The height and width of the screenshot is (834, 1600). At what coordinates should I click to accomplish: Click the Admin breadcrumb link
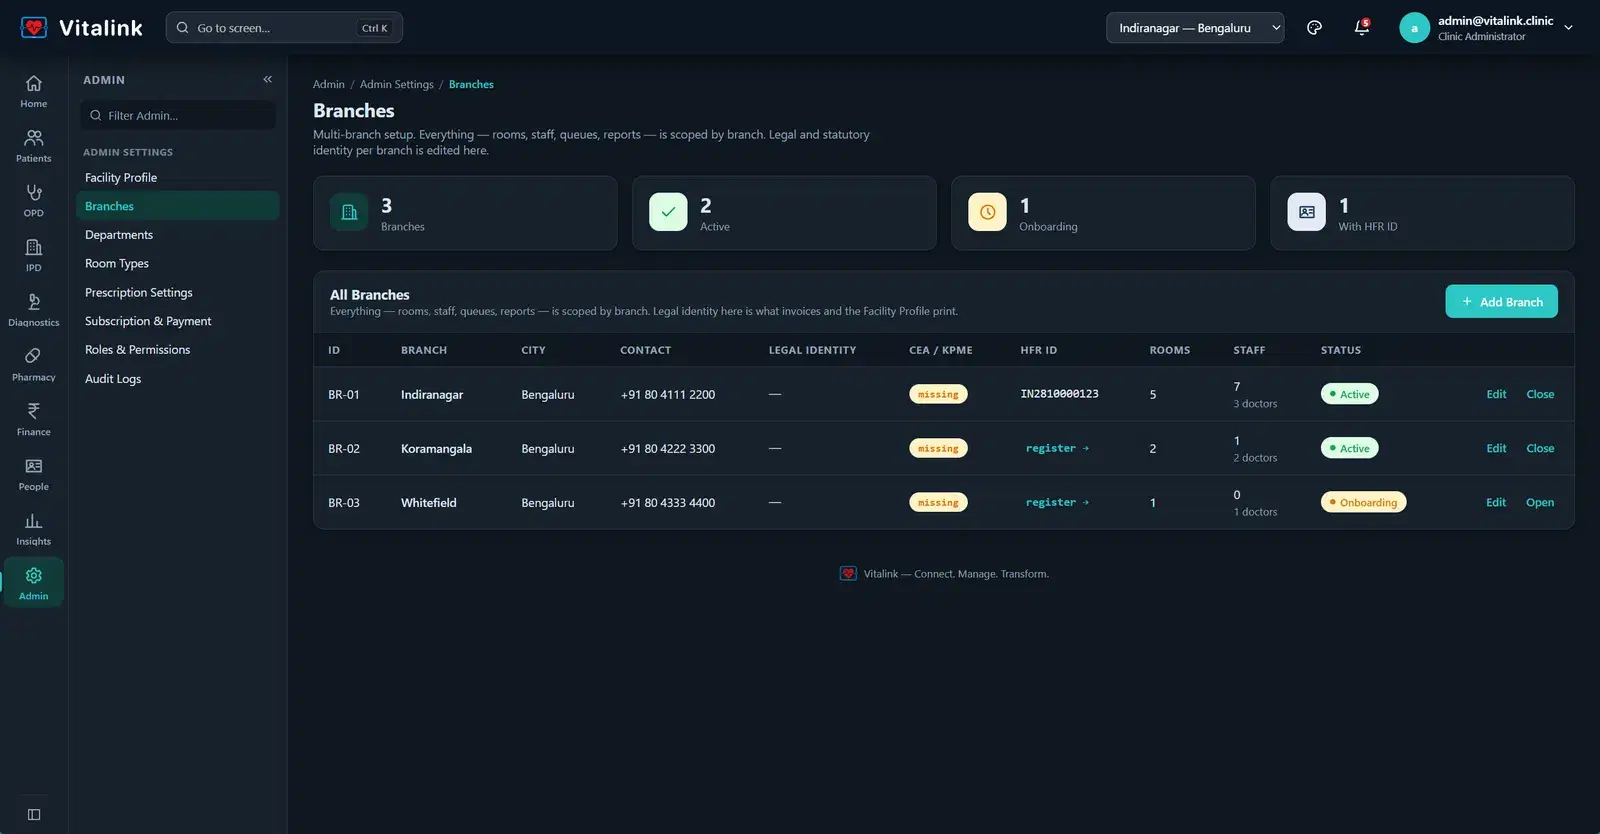328,84
